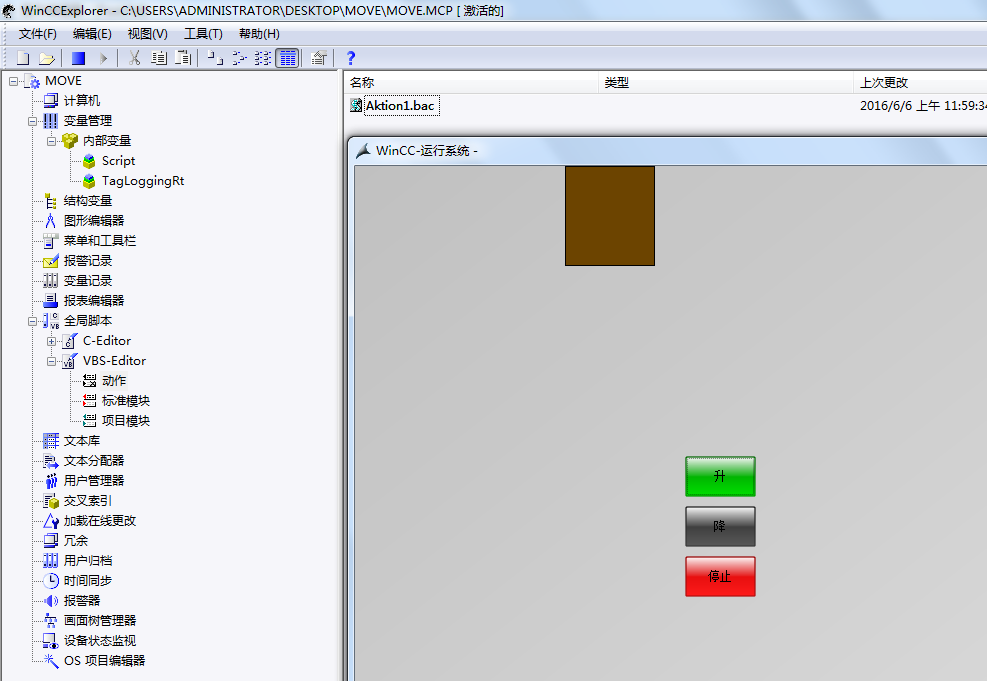Viewport: 987px width, 681px height.
Task: Select the Script tag group
Action: tap(118, 160)
